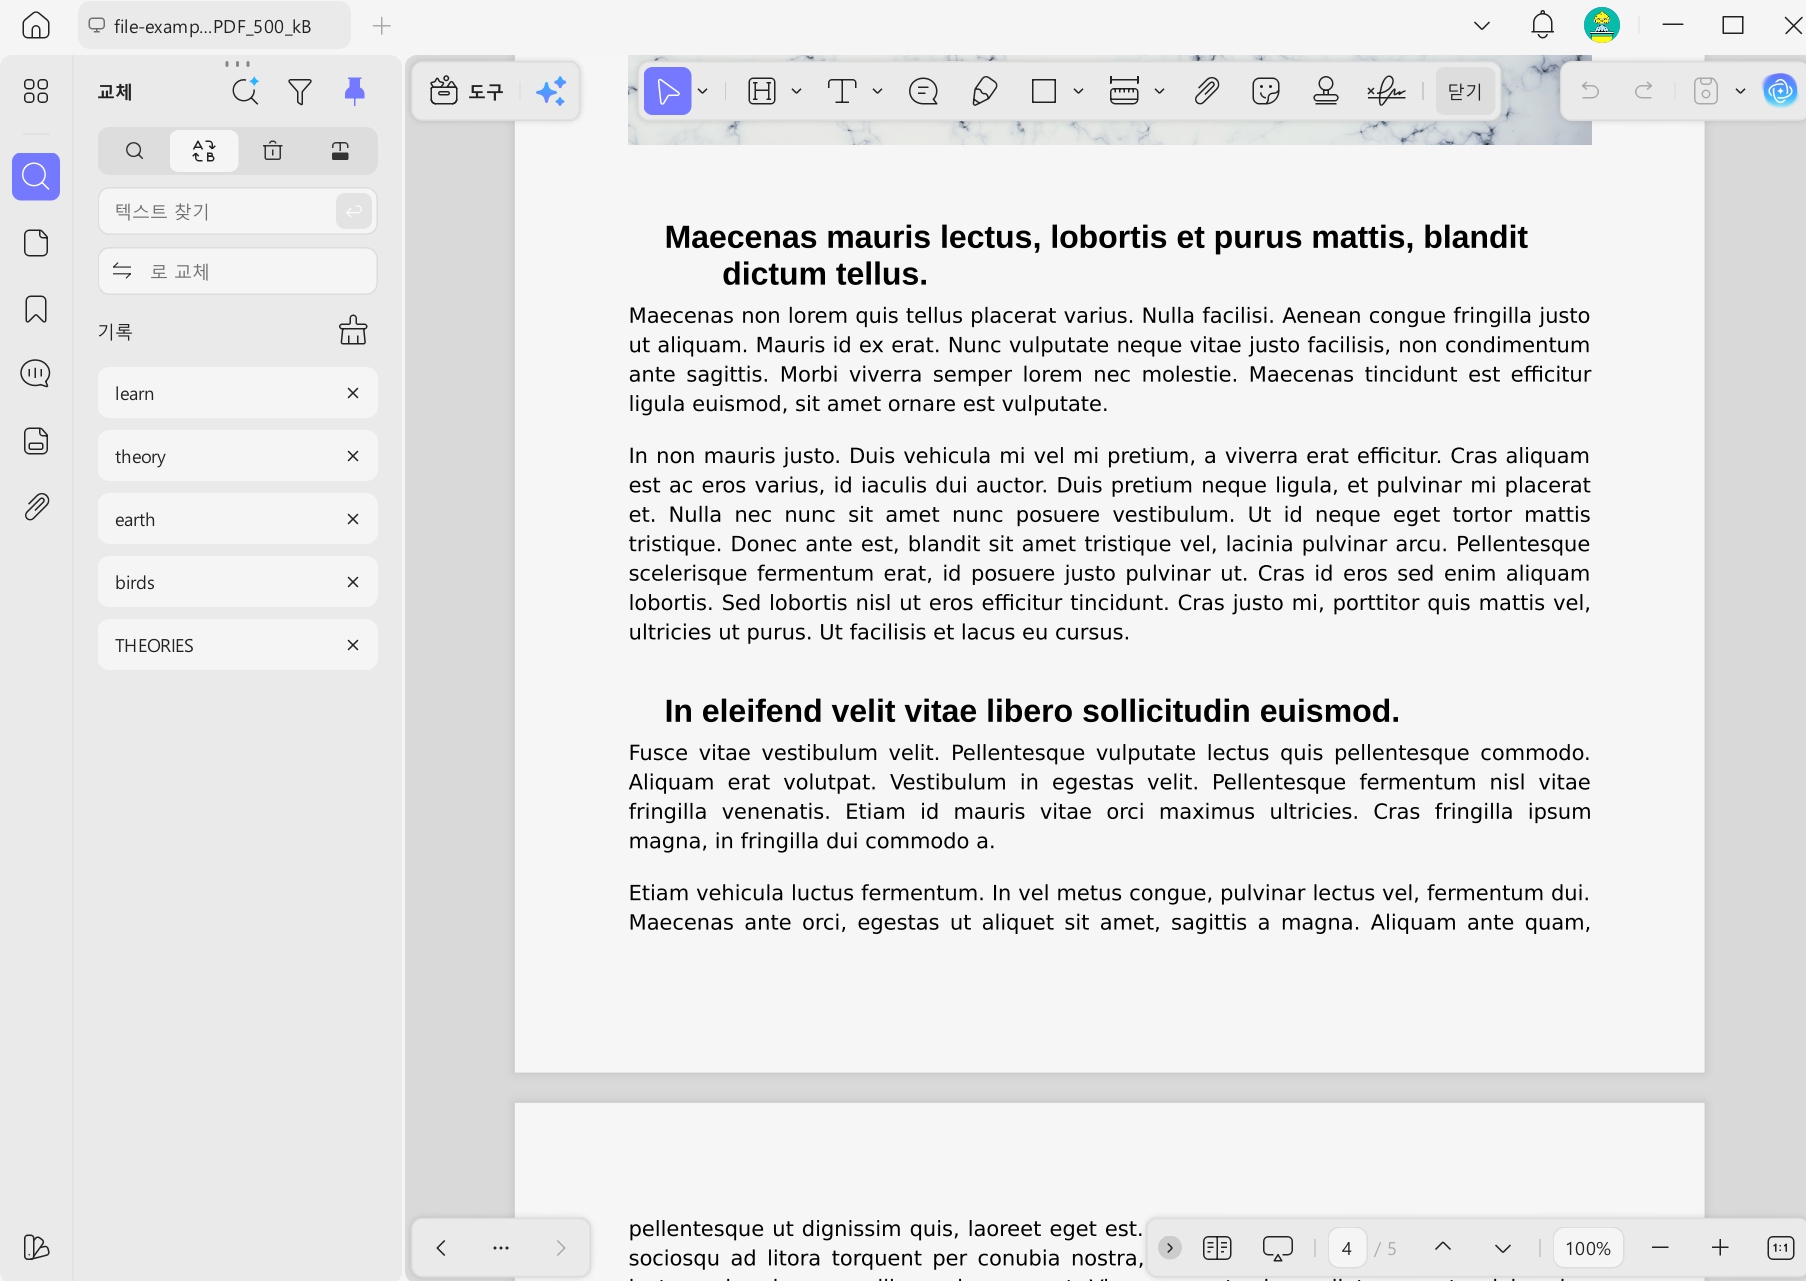
Task: Start AI search with sparkle magnifier icon
Action: tap(245, 91)
